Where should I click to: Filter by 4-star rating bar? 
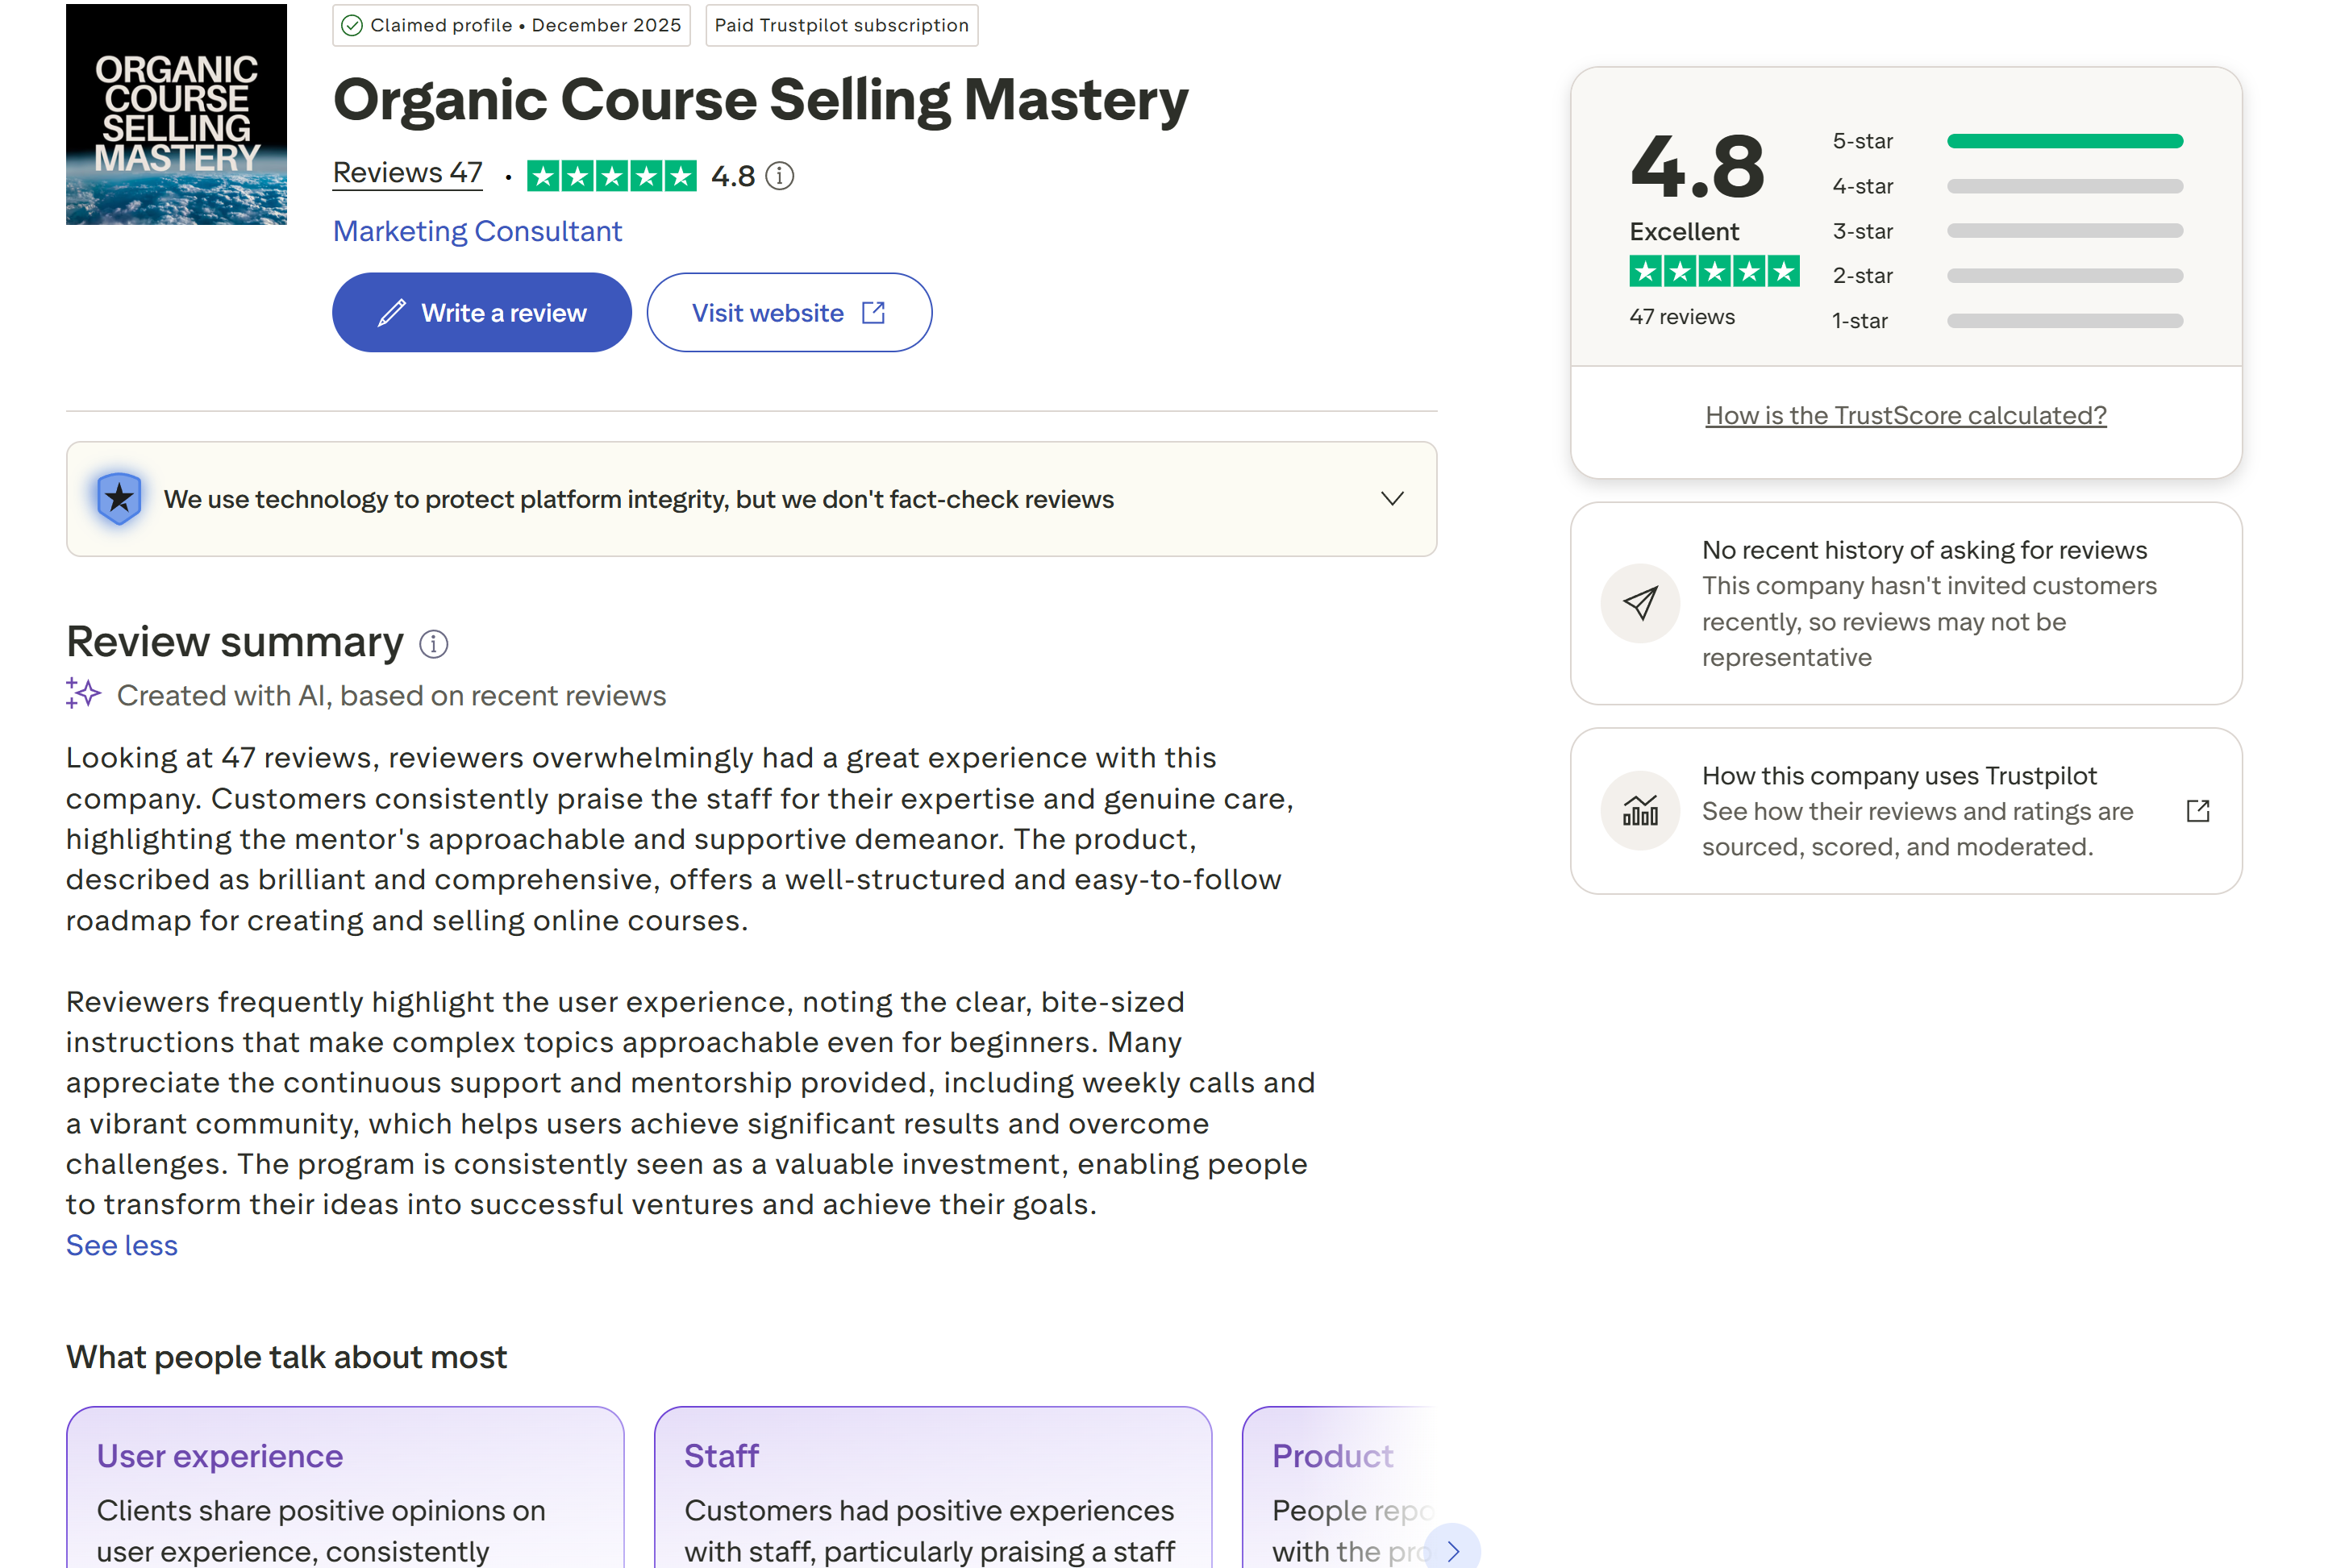pos(2064,186)
